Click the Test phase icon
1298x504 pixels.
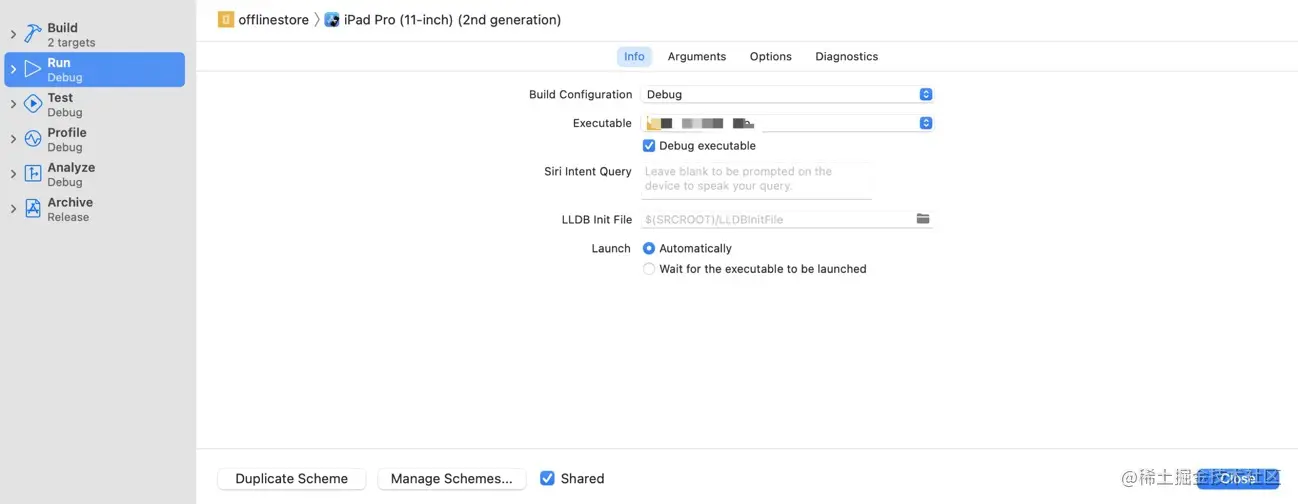coord(33,104)
